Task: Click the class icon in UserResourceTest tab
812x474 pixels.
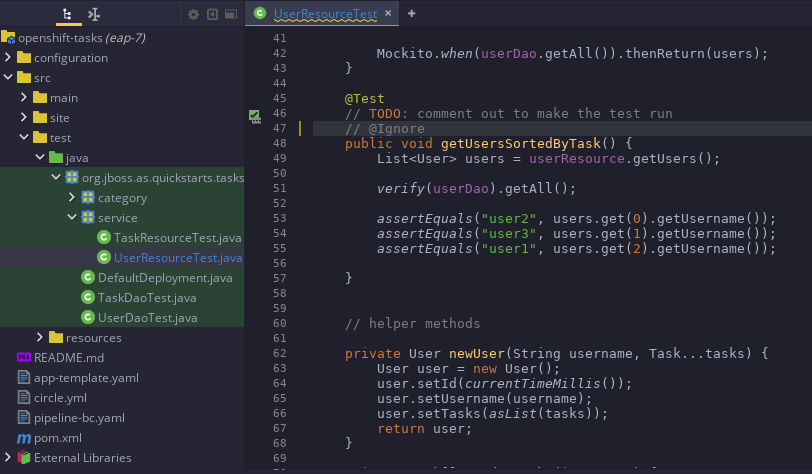Action: 260,13
